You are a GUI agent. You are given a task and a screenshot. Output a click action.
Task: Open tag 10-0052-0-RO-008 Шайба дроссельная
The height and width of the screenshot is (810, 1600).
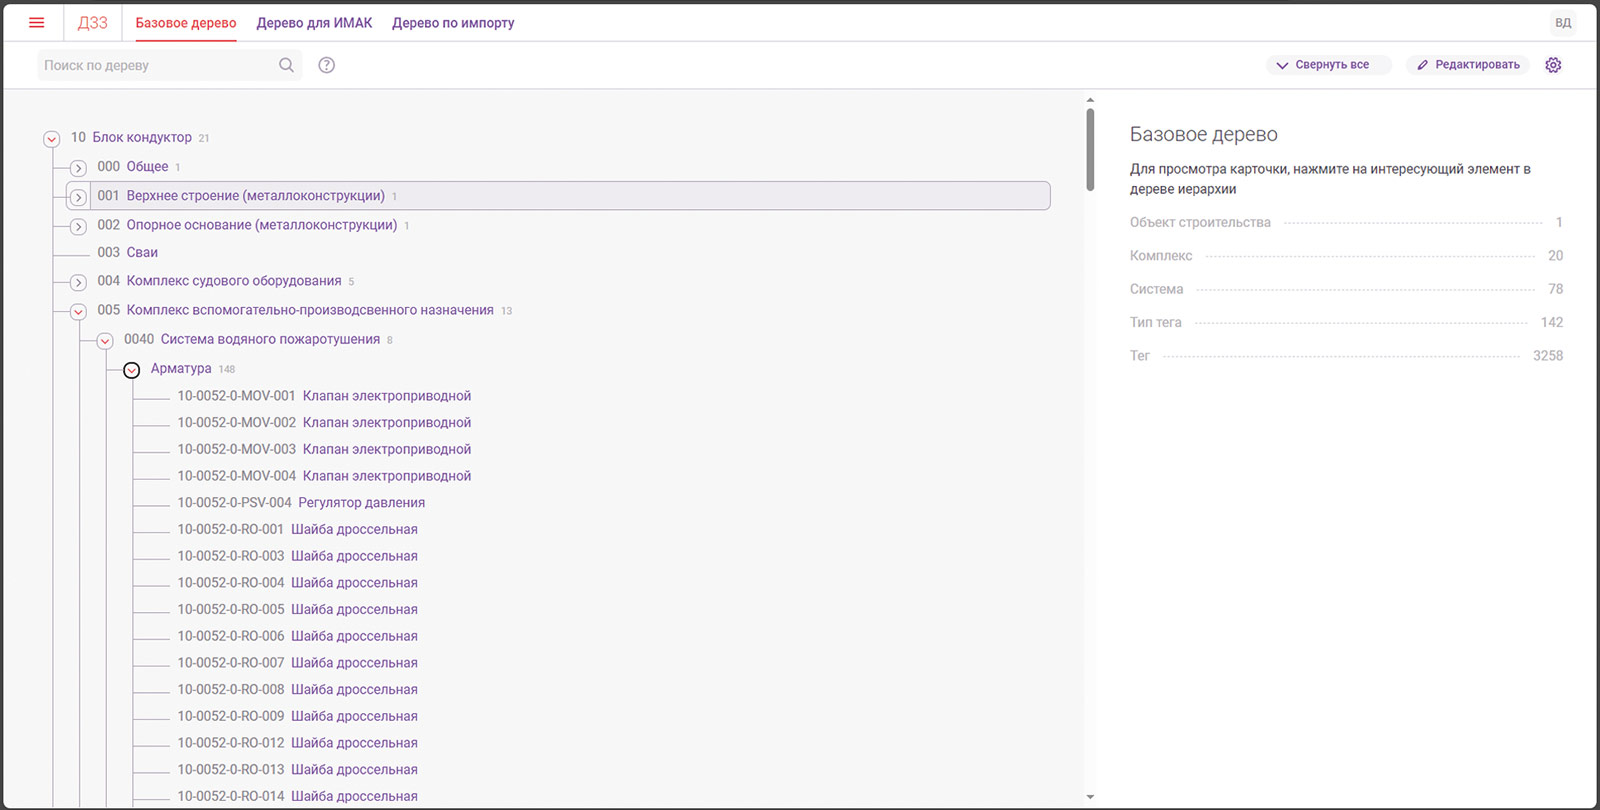coord(297,689)
